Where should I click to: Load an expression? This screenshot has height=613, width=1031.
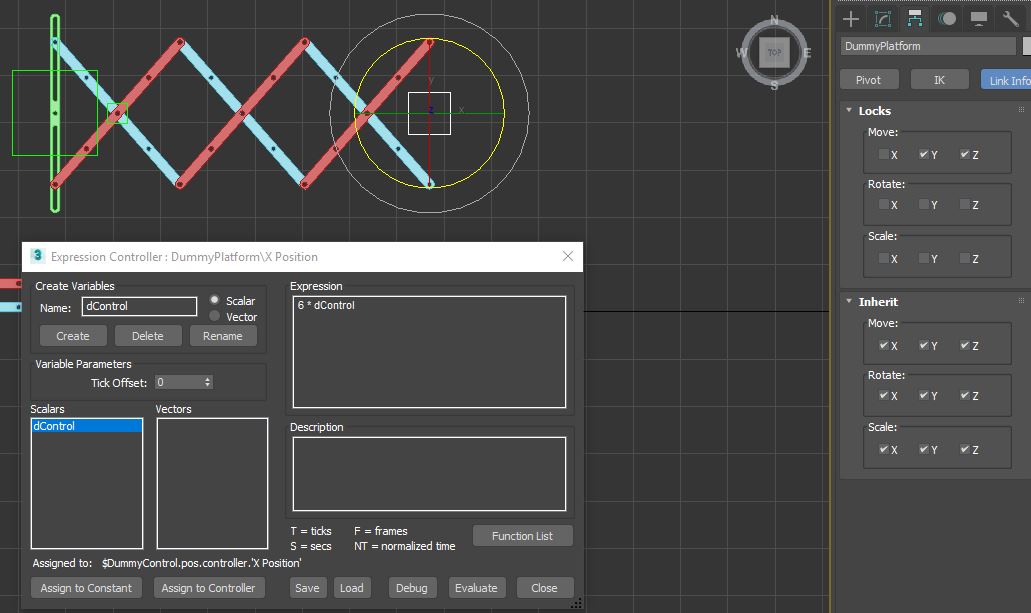pos(352,587)
